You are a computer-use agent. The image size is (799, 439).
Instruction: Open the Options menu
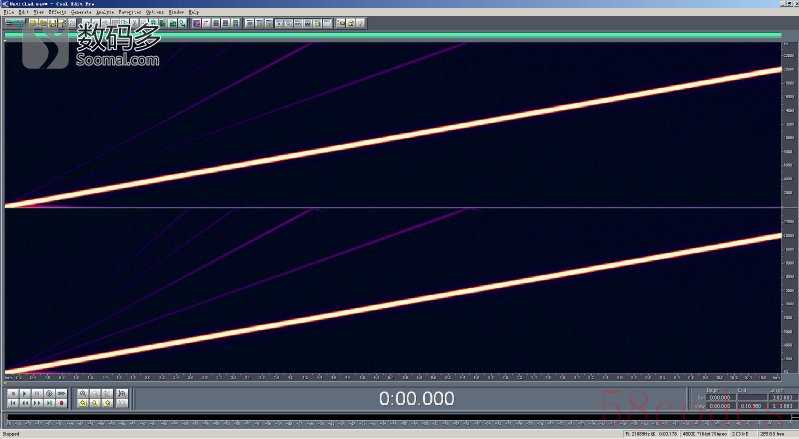[x=155, y=11]
